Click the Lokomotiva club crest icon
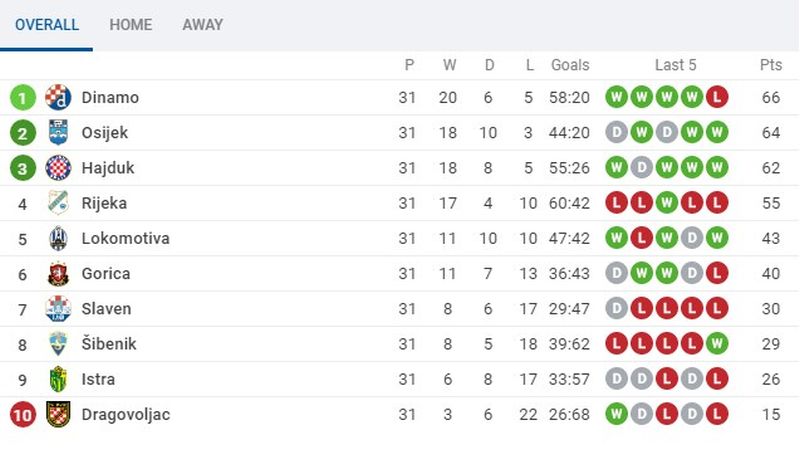This screenshot has height=450, width=800. (x=58, y=239)
